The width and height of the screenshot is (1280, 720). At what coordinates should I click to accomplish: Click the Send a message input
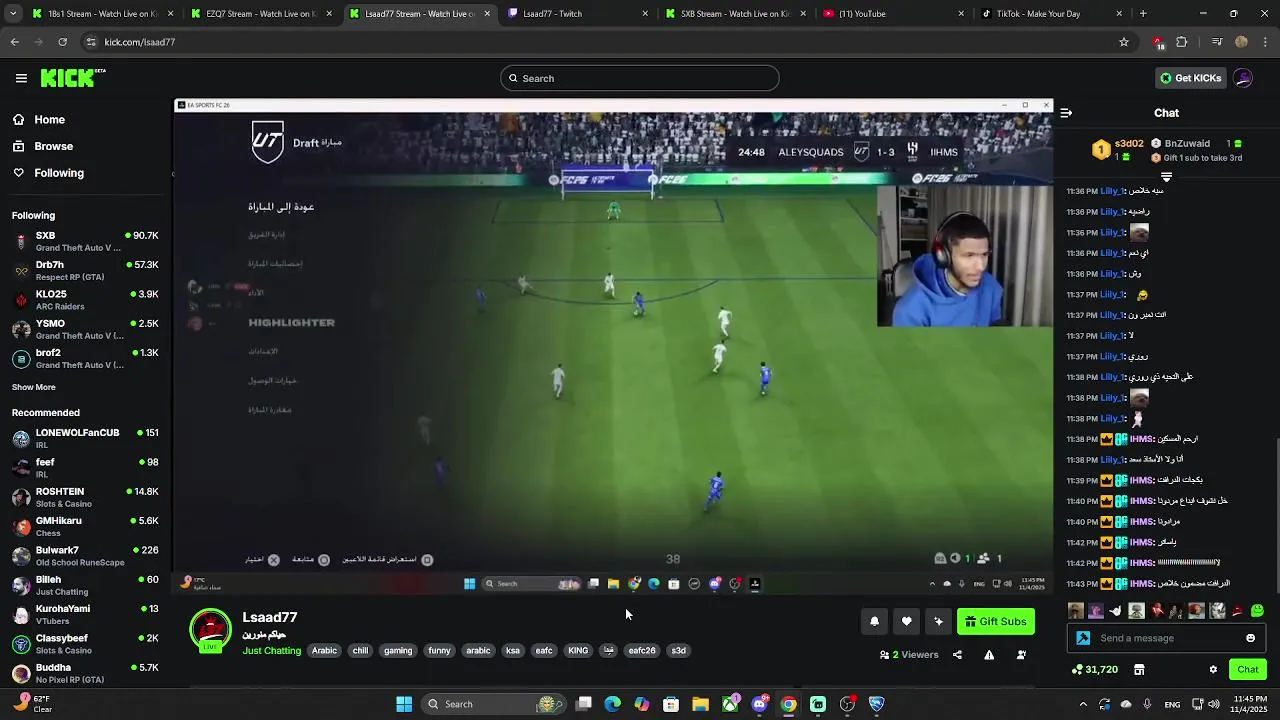point(1168,638)
